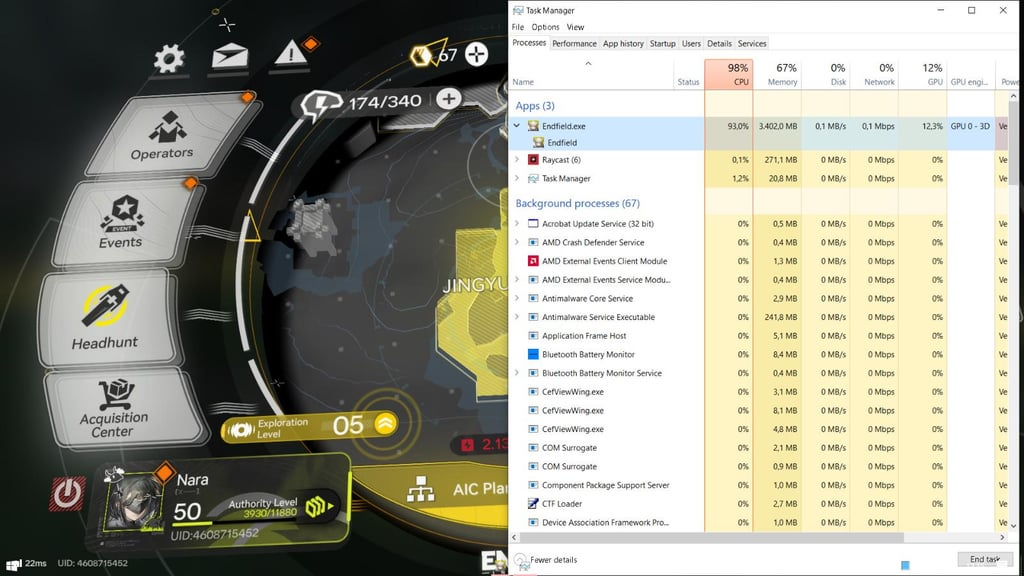This screenshot has width=1024, height=576.
Task: Open the mail envelope icon
Action: pyautogui.click(x=230, y=57)
